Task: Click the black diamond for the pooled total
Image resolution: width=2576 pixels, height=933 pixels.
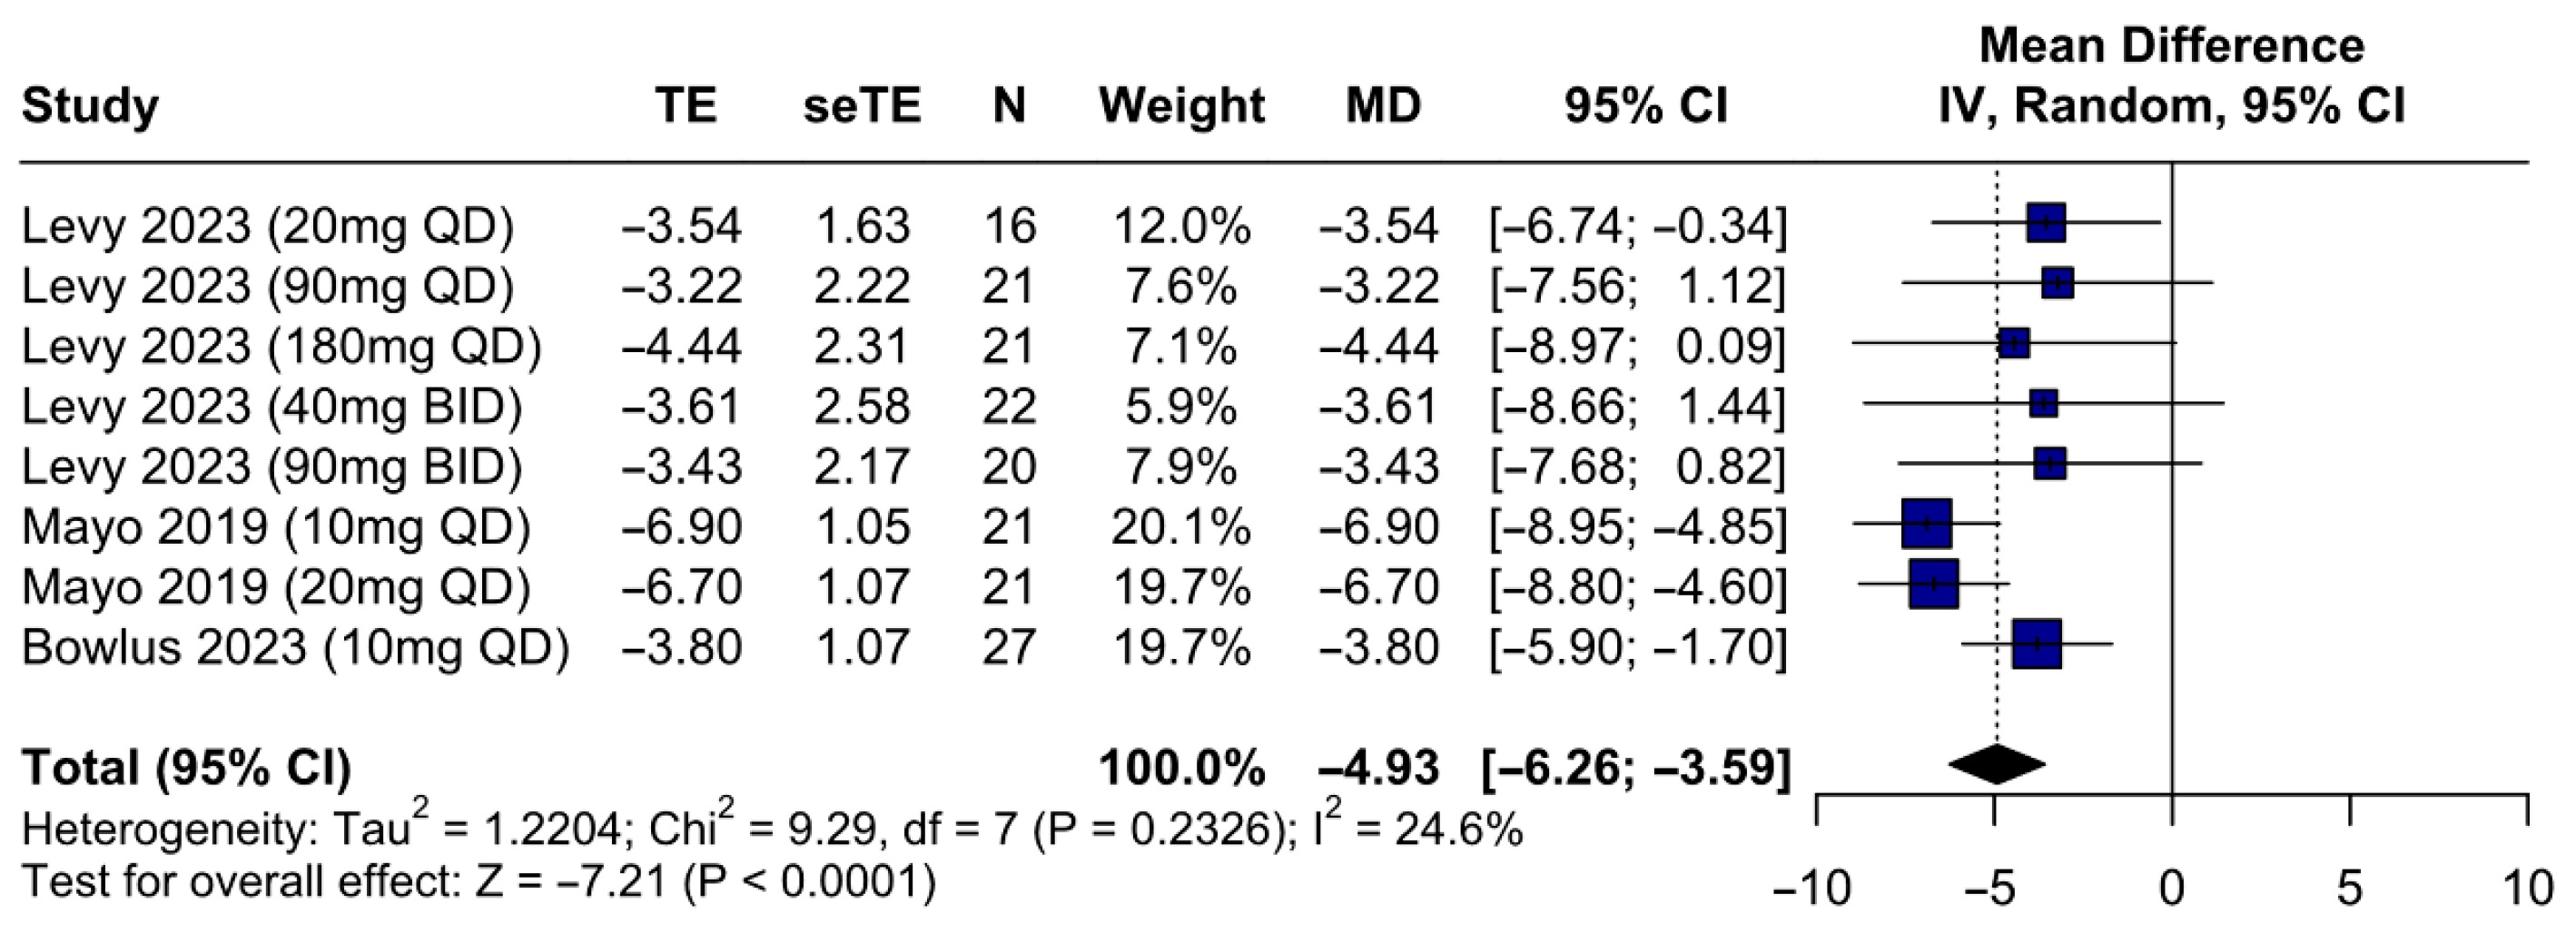Action: pyautogui.click(x=1996, y=766)
